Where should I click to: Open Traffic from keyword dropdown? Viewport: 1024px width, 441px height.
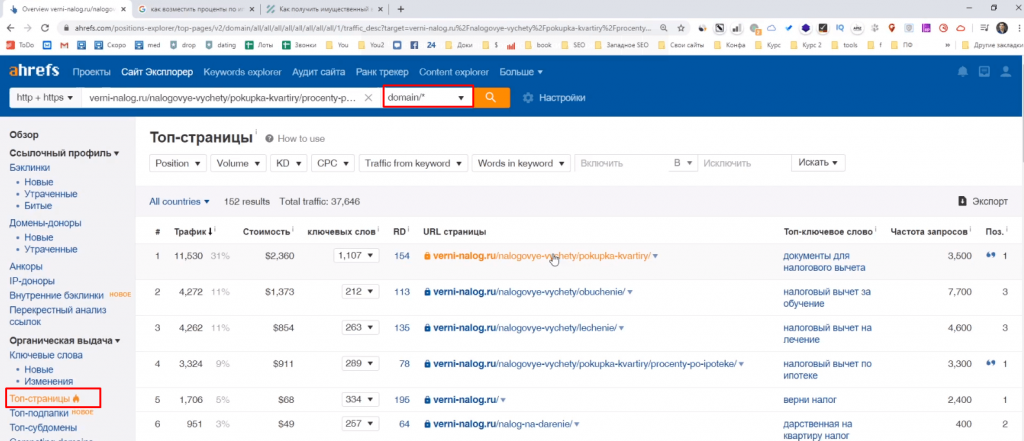coord(413,163)
